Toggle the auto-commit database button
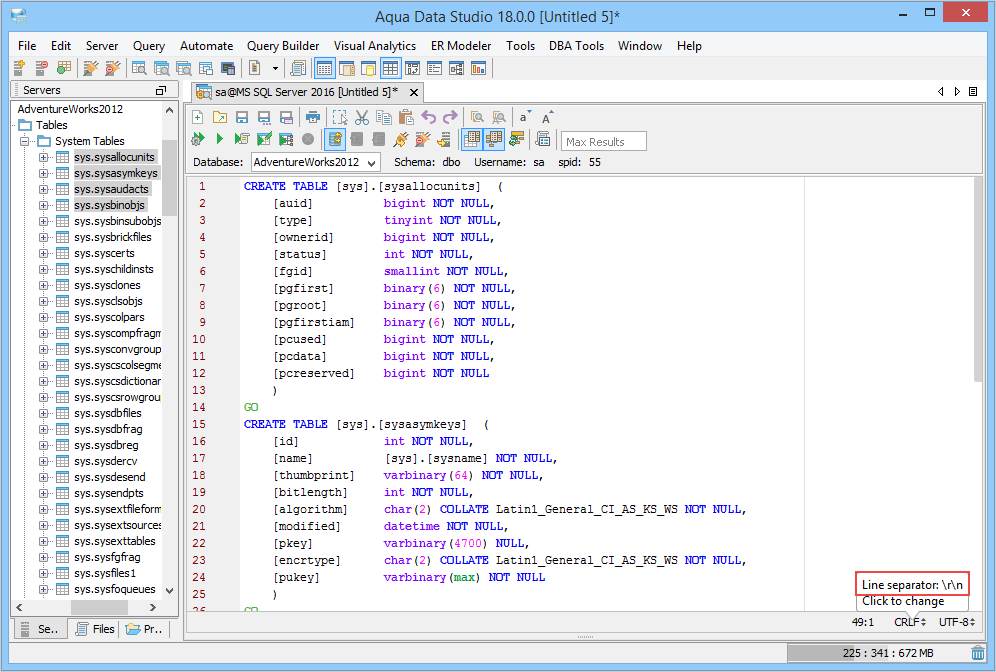This screenshot has width=996, height=672. tap(335, 139)
